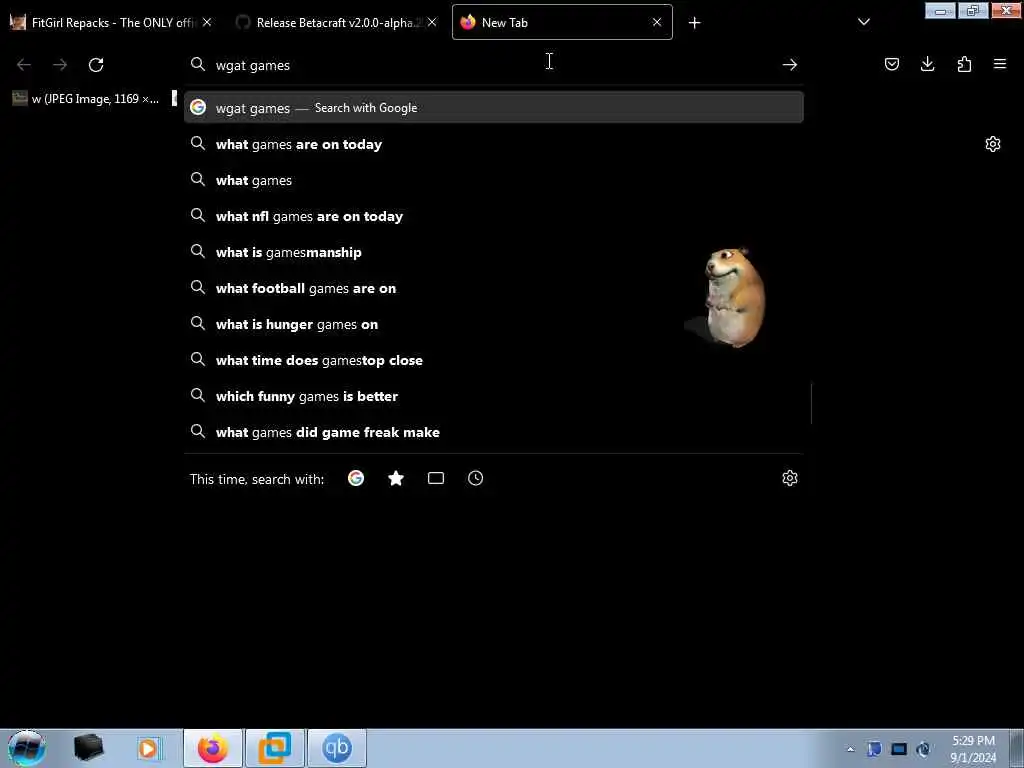
Task: Choose suggestion 'what is gamesmanship'
Action: pos(494,252)
